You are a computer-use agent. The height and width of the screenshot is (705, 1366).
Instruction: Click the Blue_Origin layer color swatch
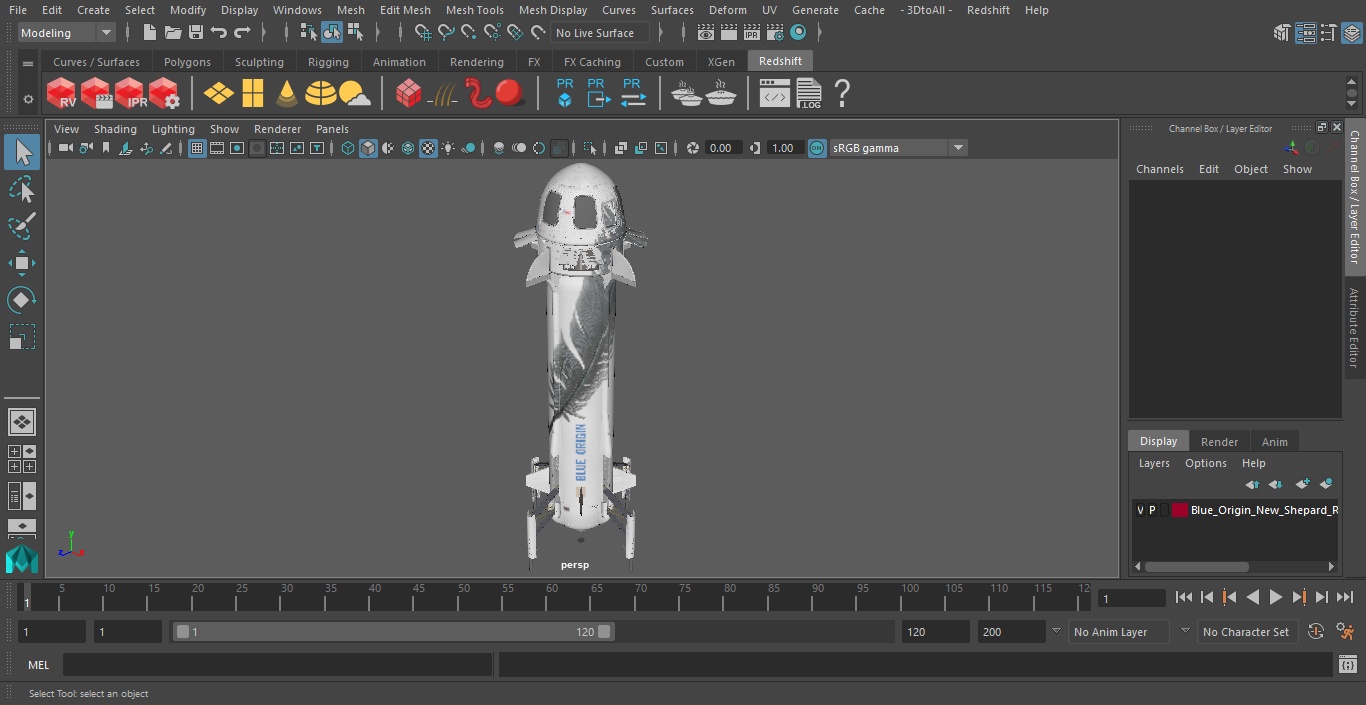pyautogui.click(x=1180, y=510)
